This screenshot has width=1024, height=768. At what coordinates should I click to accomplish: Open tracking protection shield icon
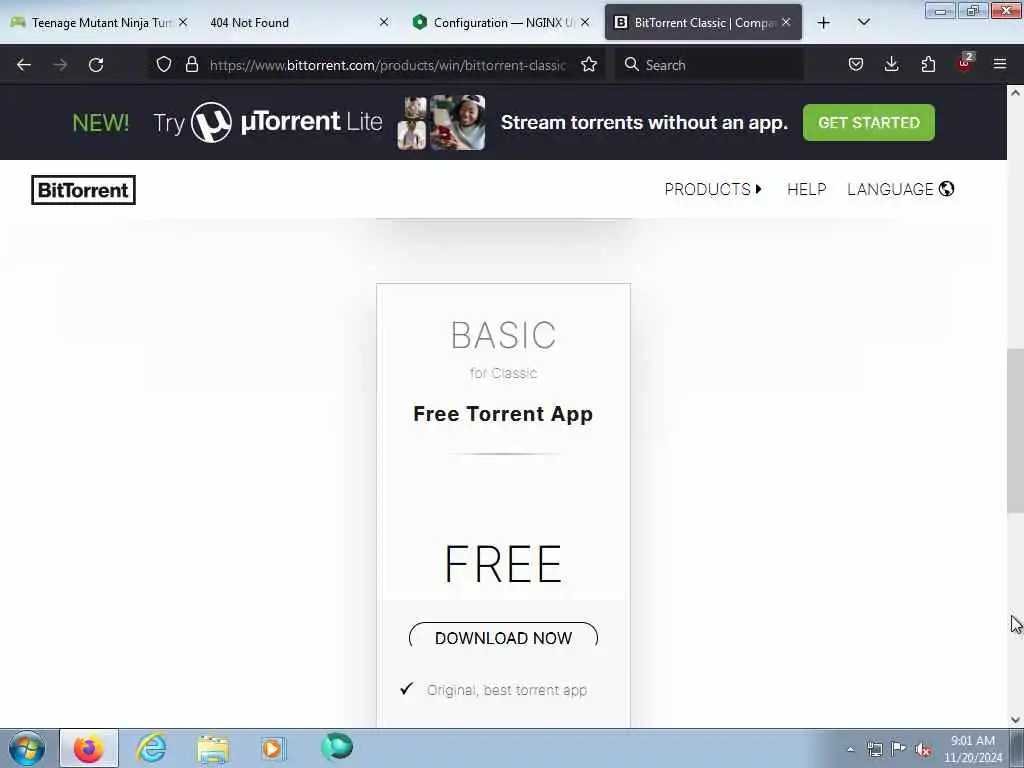(164, 65)
